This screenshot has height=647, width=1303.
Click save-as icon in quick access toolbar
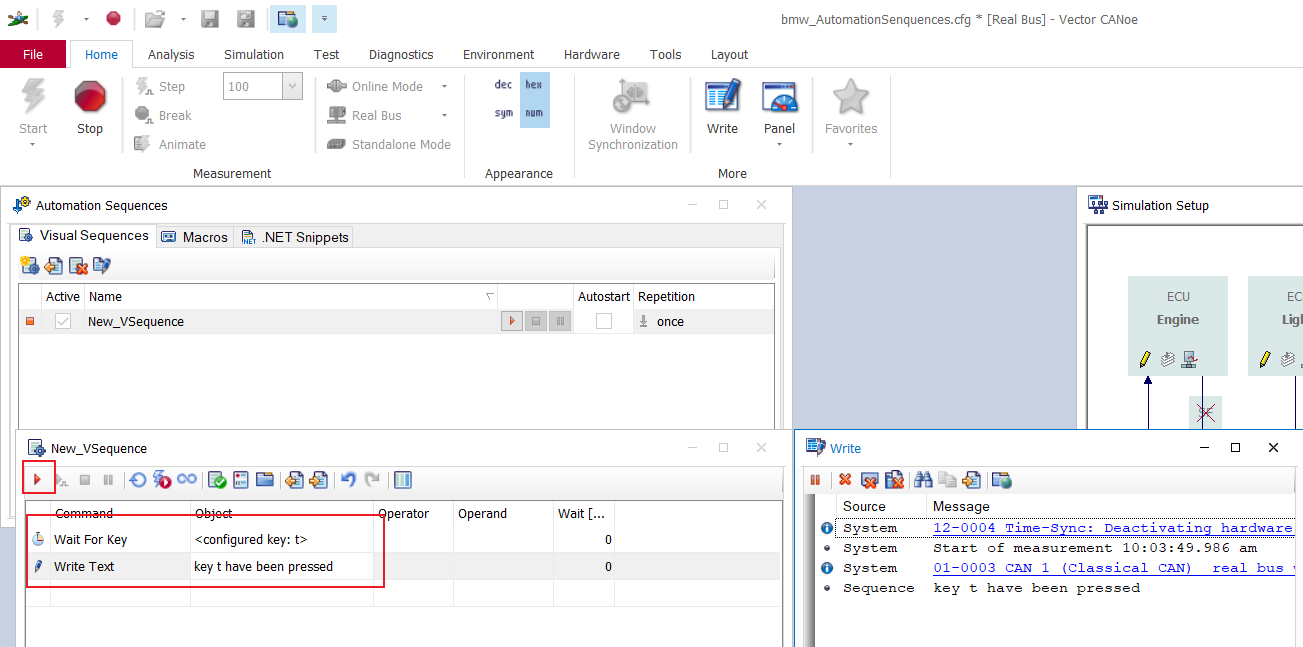pyautogui.click(x=245, y=18)
